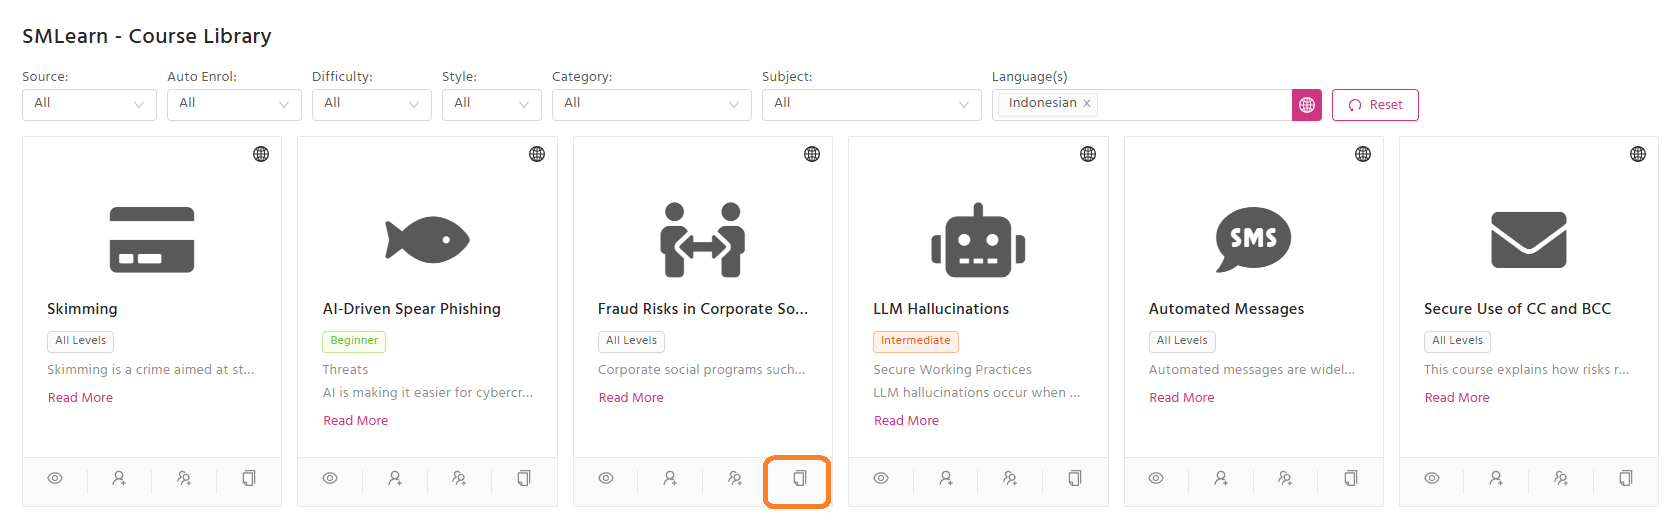This screenshot has width=1665, height=517.
Task: Expand the Difficulty dropdown
Action: (x=371, y=104)
